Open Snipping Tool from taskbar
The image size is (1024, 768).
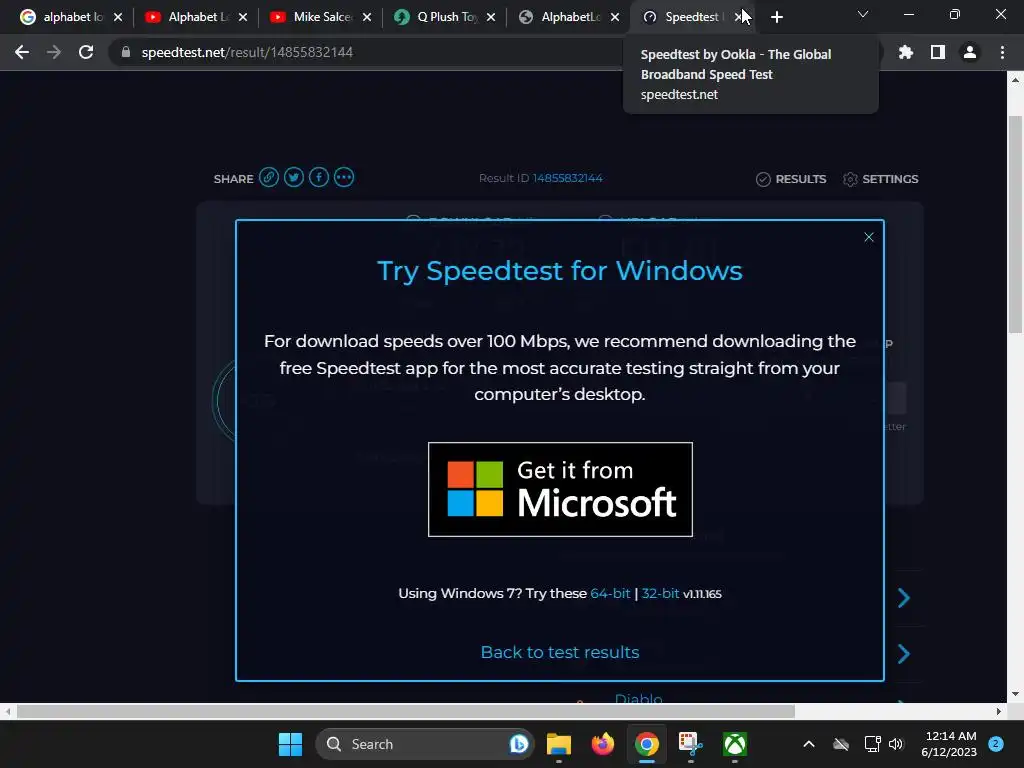[690, 744]
